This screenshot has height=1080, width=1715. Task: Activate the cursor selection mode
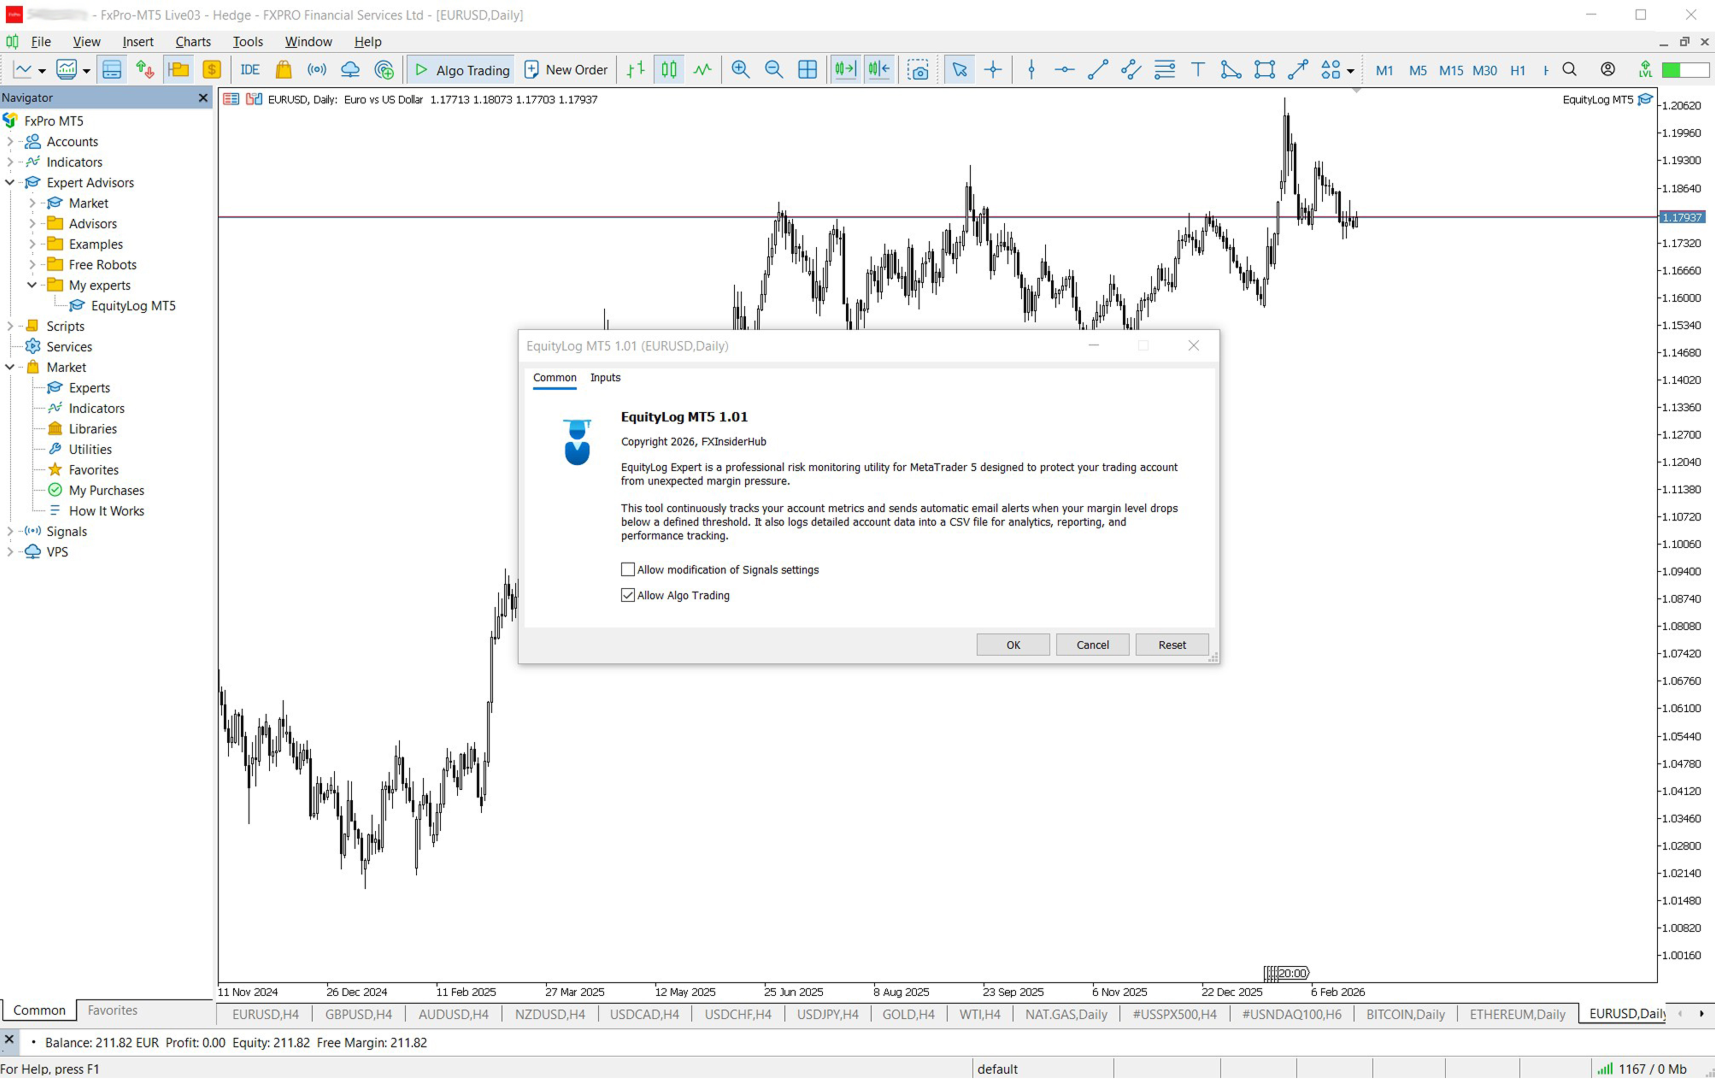[959, 70]
